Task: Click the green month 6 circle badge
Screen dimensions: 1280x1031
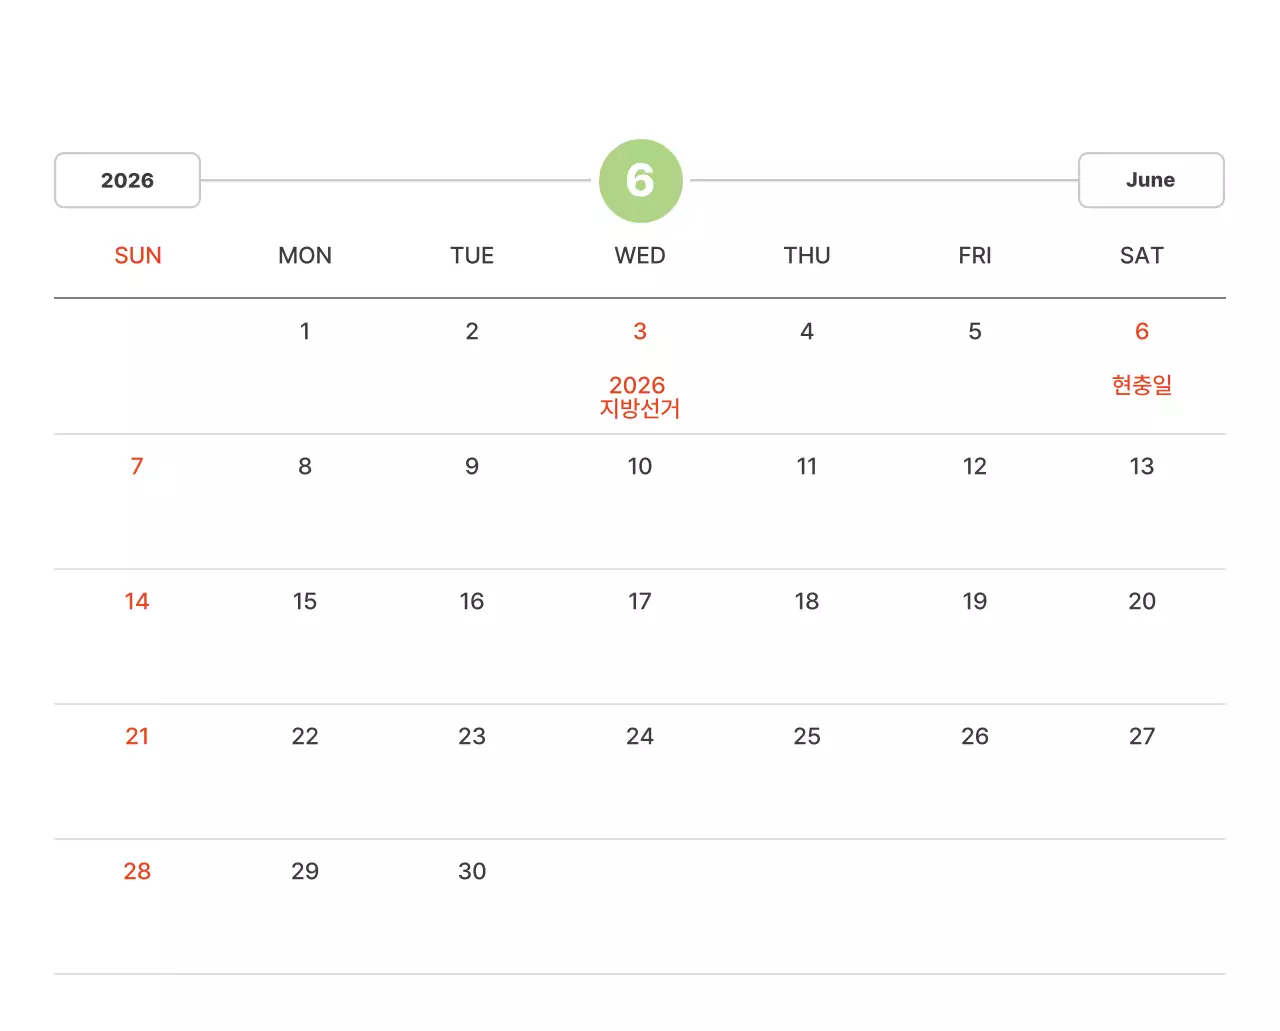Action: (640, 181)
